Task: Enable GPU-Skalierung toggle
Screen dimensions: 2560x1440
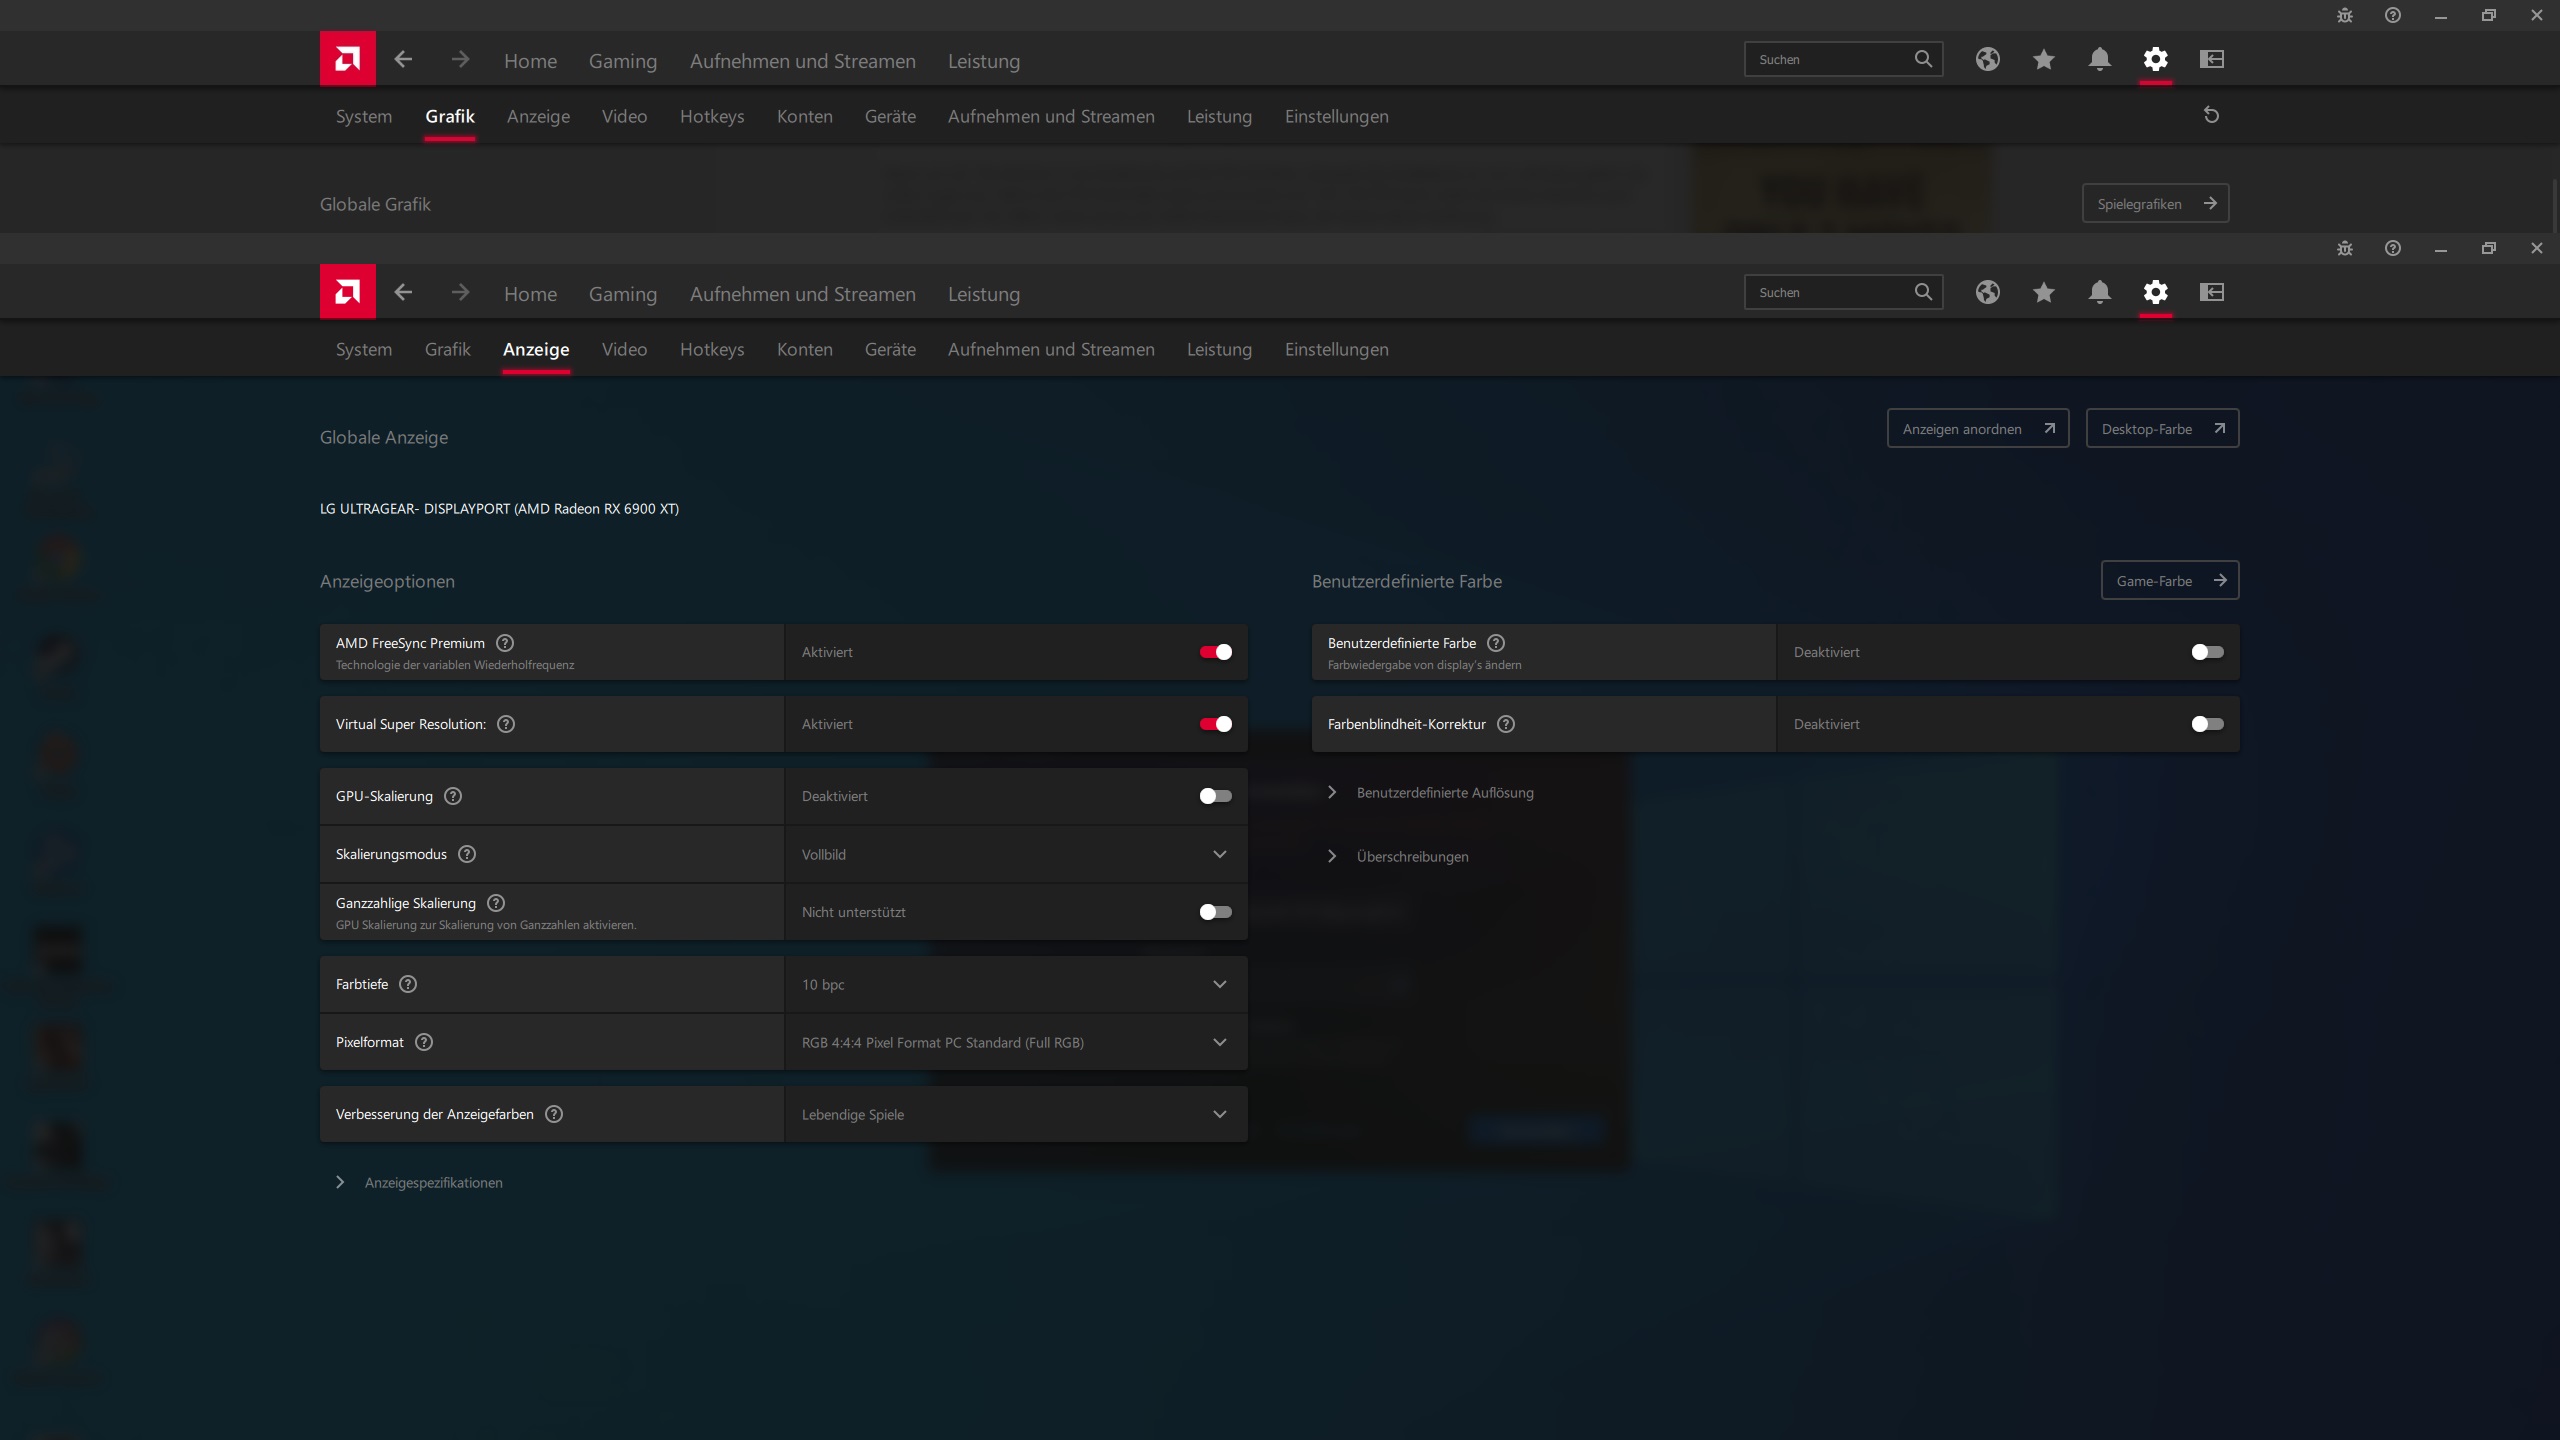Action: tap(1215, 796)
